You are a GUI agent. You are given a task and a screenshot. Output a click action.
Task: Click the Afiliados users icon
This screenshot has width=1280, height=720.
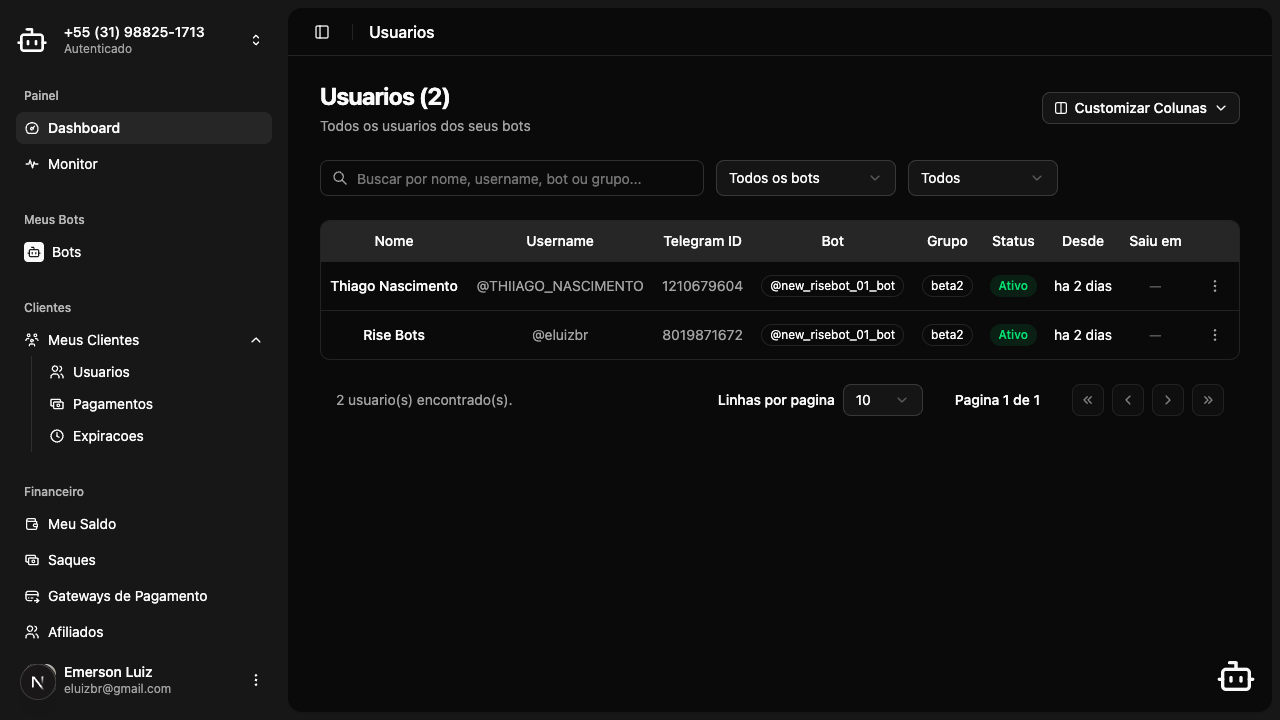pyautogui.click(x=32, y=632)
